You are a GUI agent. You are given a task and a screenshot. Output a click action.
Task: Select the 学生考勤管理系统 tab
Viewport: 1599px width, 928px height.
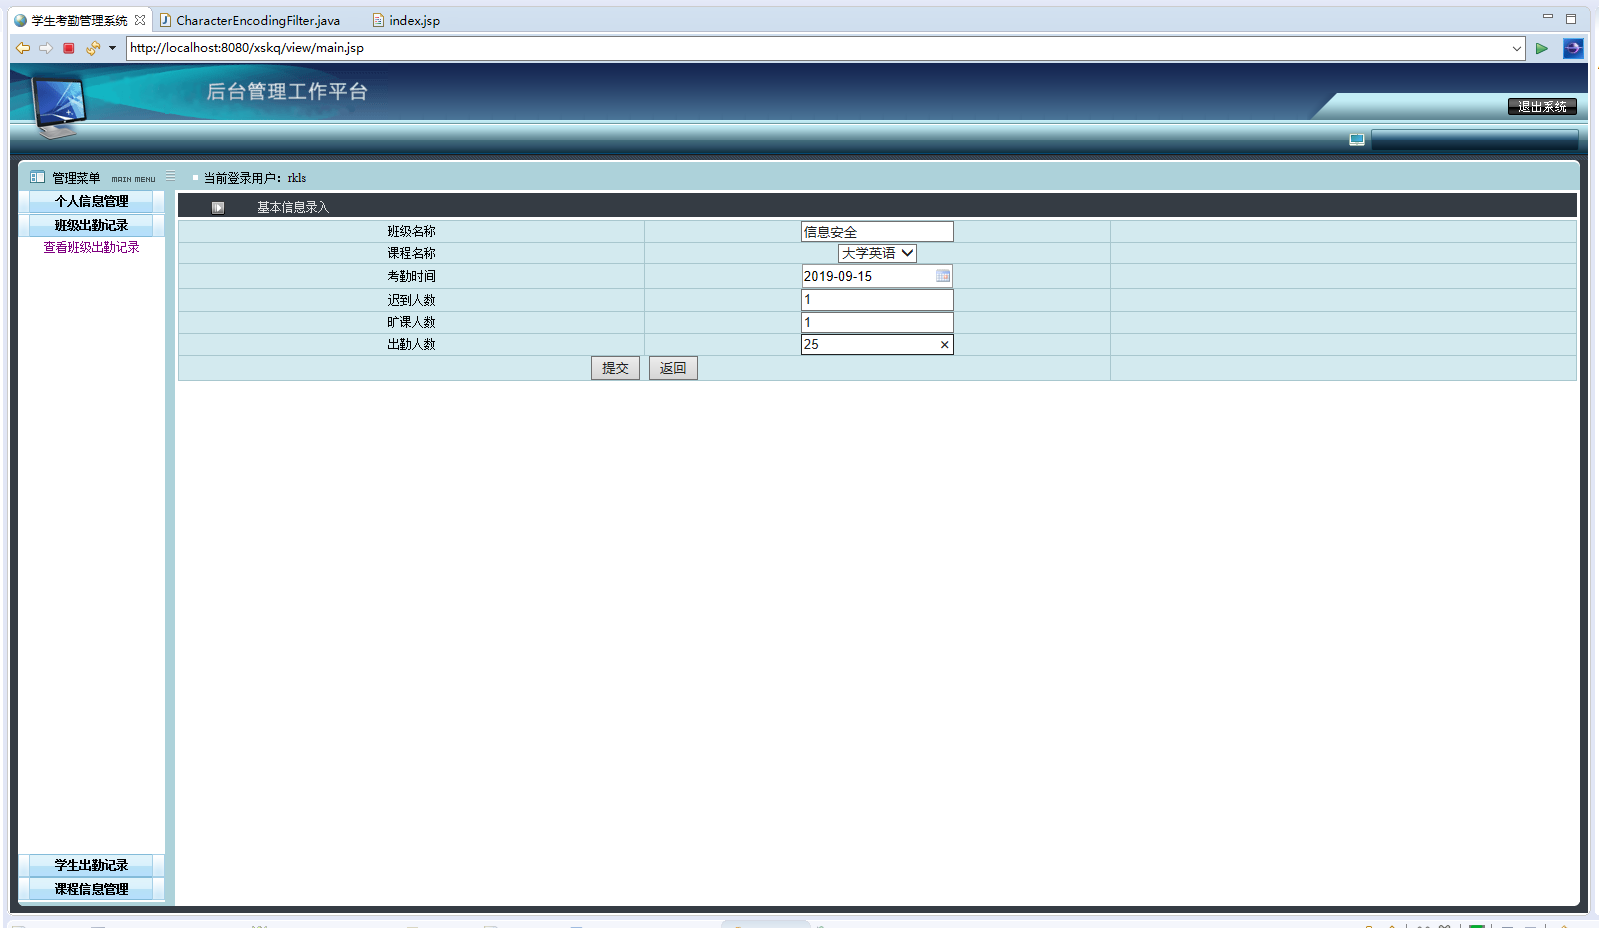point(79,20)
